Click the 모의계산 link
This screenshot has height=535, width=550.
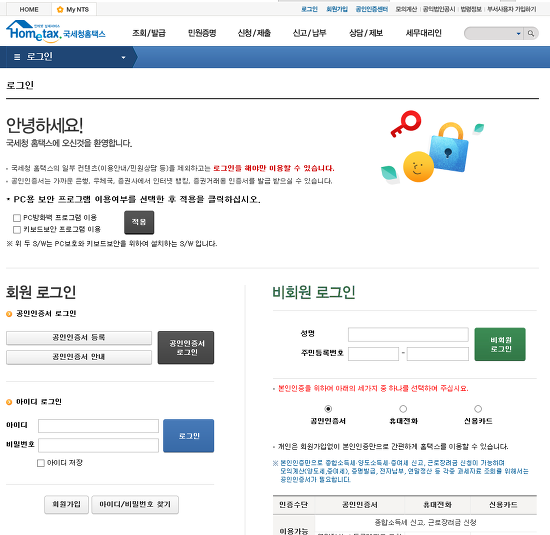click(x=406, y=9)
